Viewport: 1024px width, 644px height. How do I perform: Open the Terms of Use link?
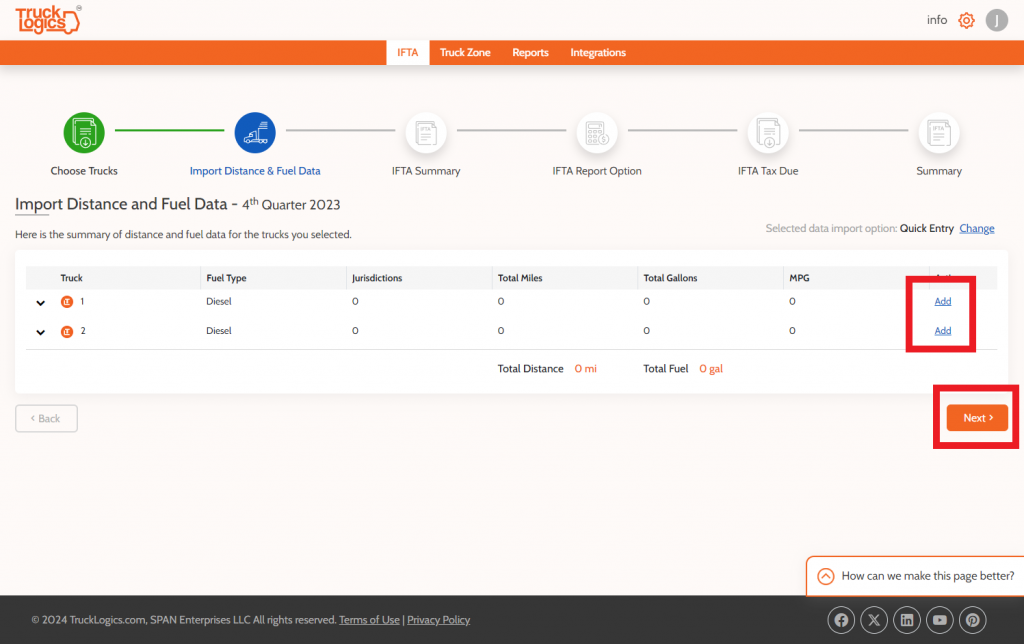tap(369, 620)
